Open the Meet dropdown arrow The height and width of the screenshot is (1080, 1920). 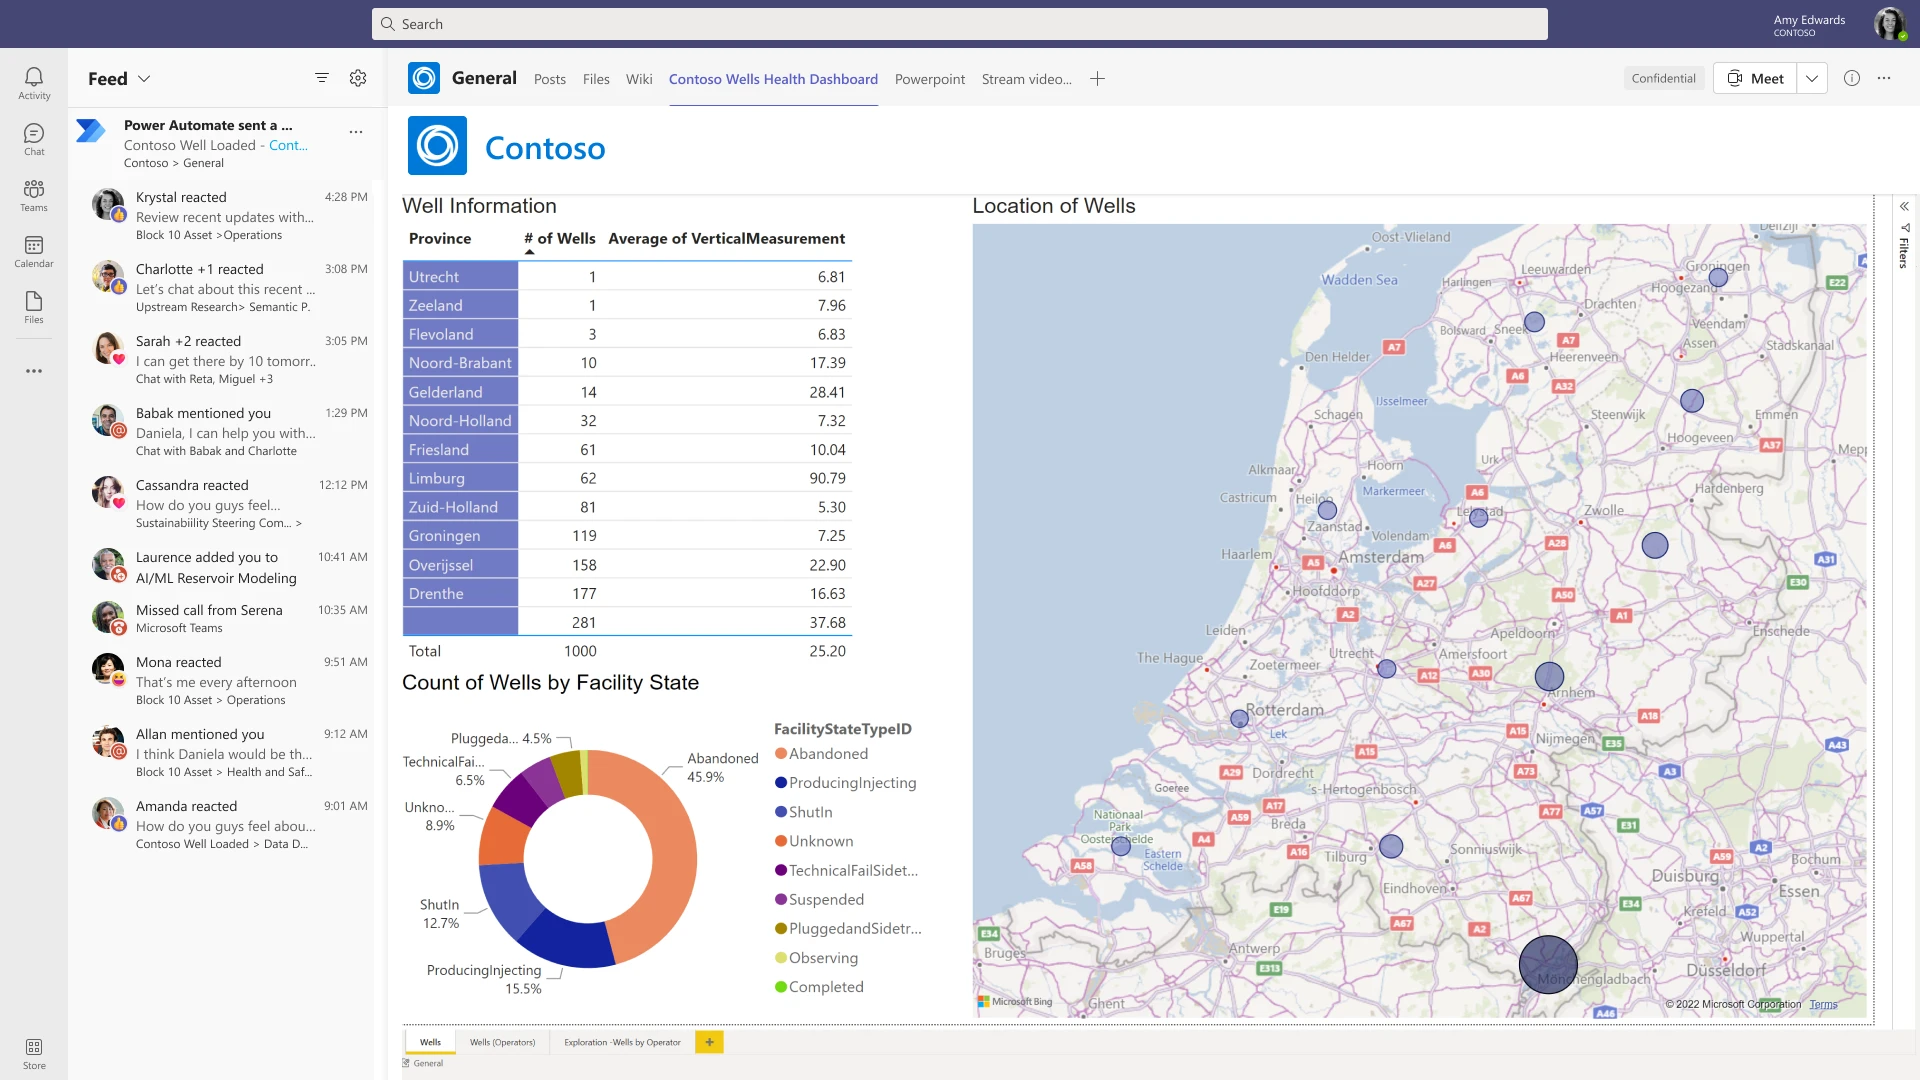click(1814, 78)
